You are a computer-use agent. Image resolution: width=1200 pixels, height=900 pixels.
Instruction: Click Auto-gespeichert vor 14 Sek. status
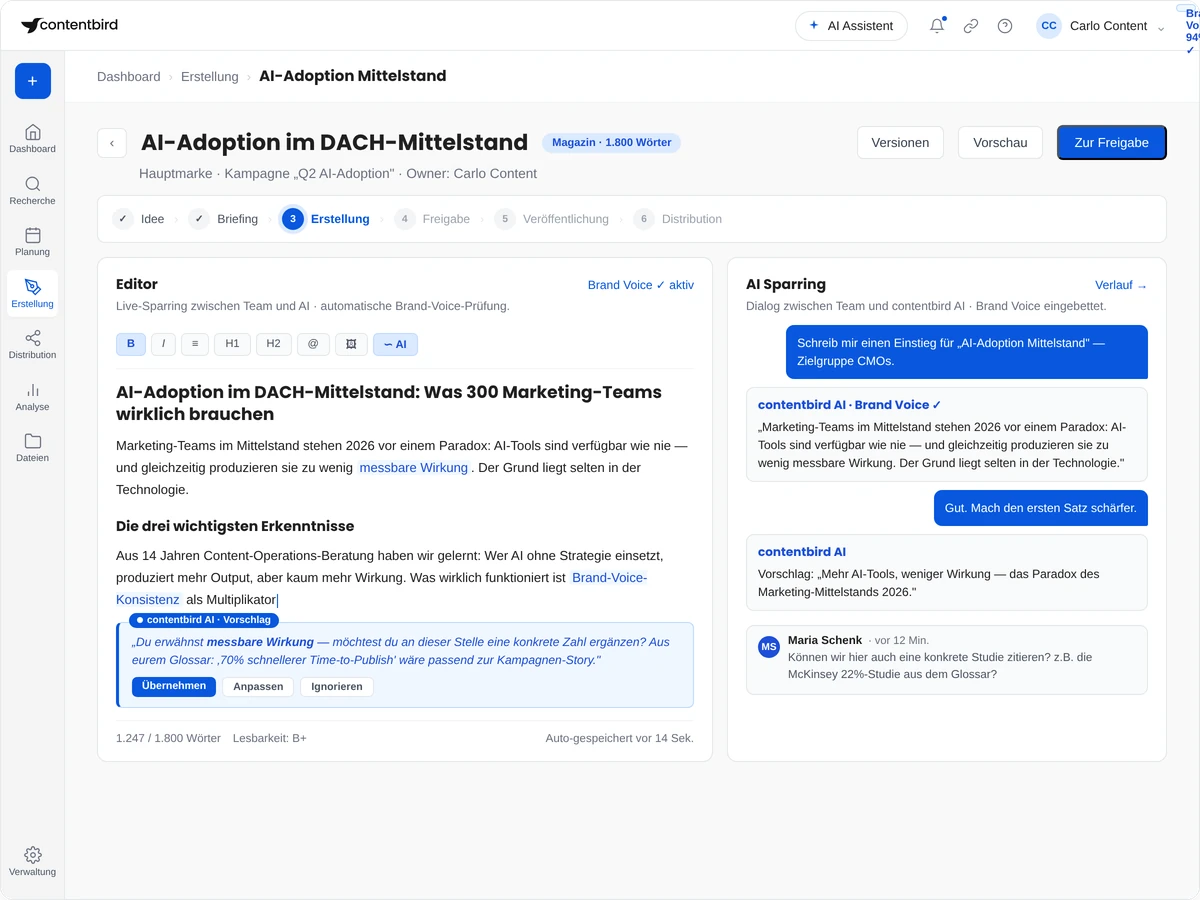tap(620, 738)
